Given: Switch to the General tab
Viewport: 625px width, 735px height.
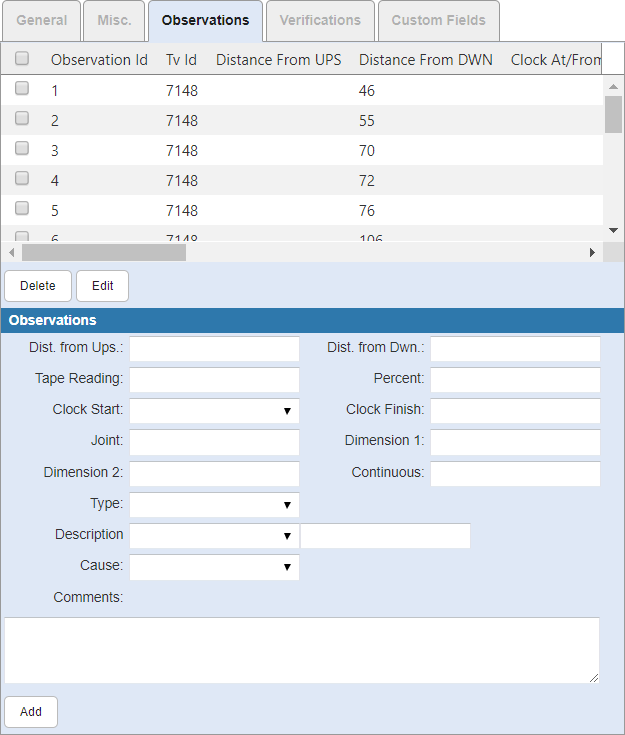Looking at the screenshot, I should (x=42, y=21).
